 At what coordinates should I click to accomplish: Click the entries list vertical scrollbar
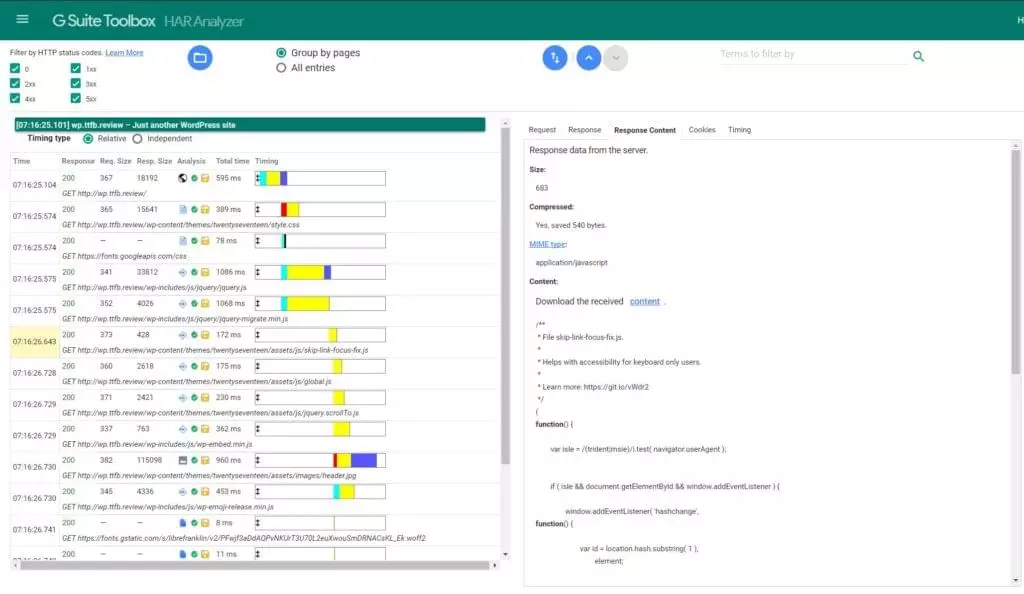pos(505,295)
